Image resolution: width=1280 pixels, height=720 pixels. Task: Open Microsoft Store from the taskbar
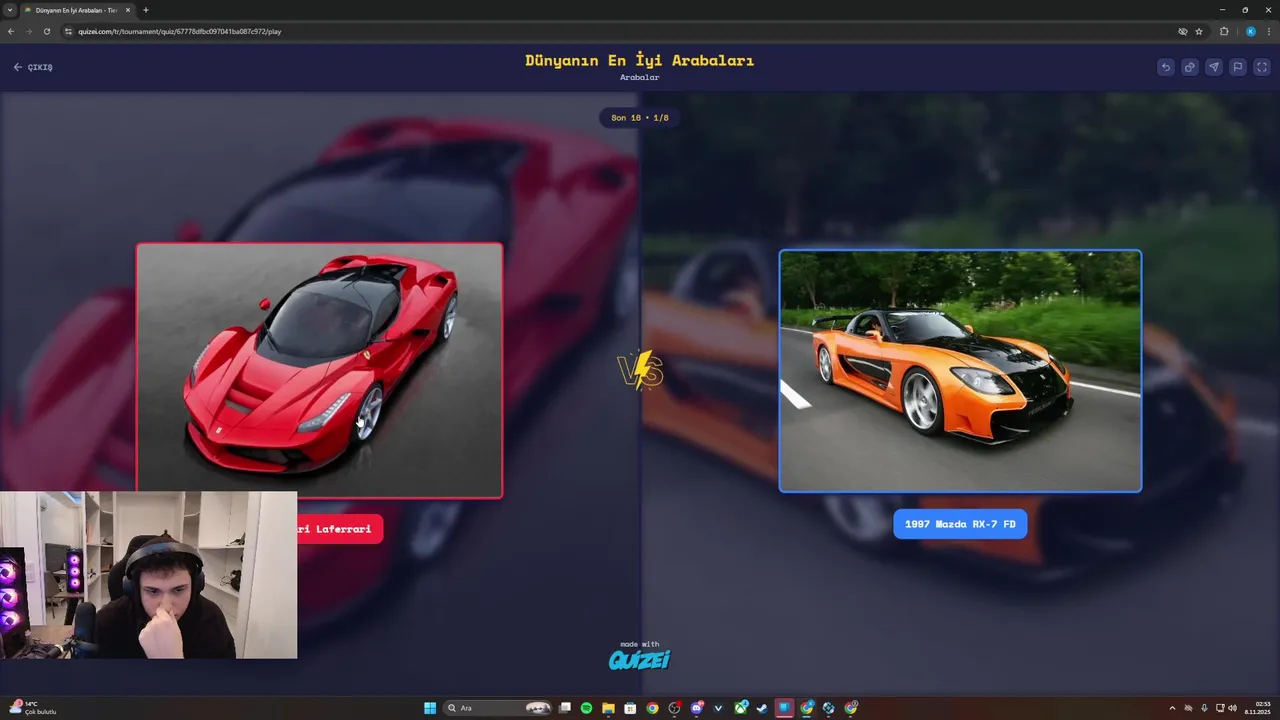coord(630,708)
